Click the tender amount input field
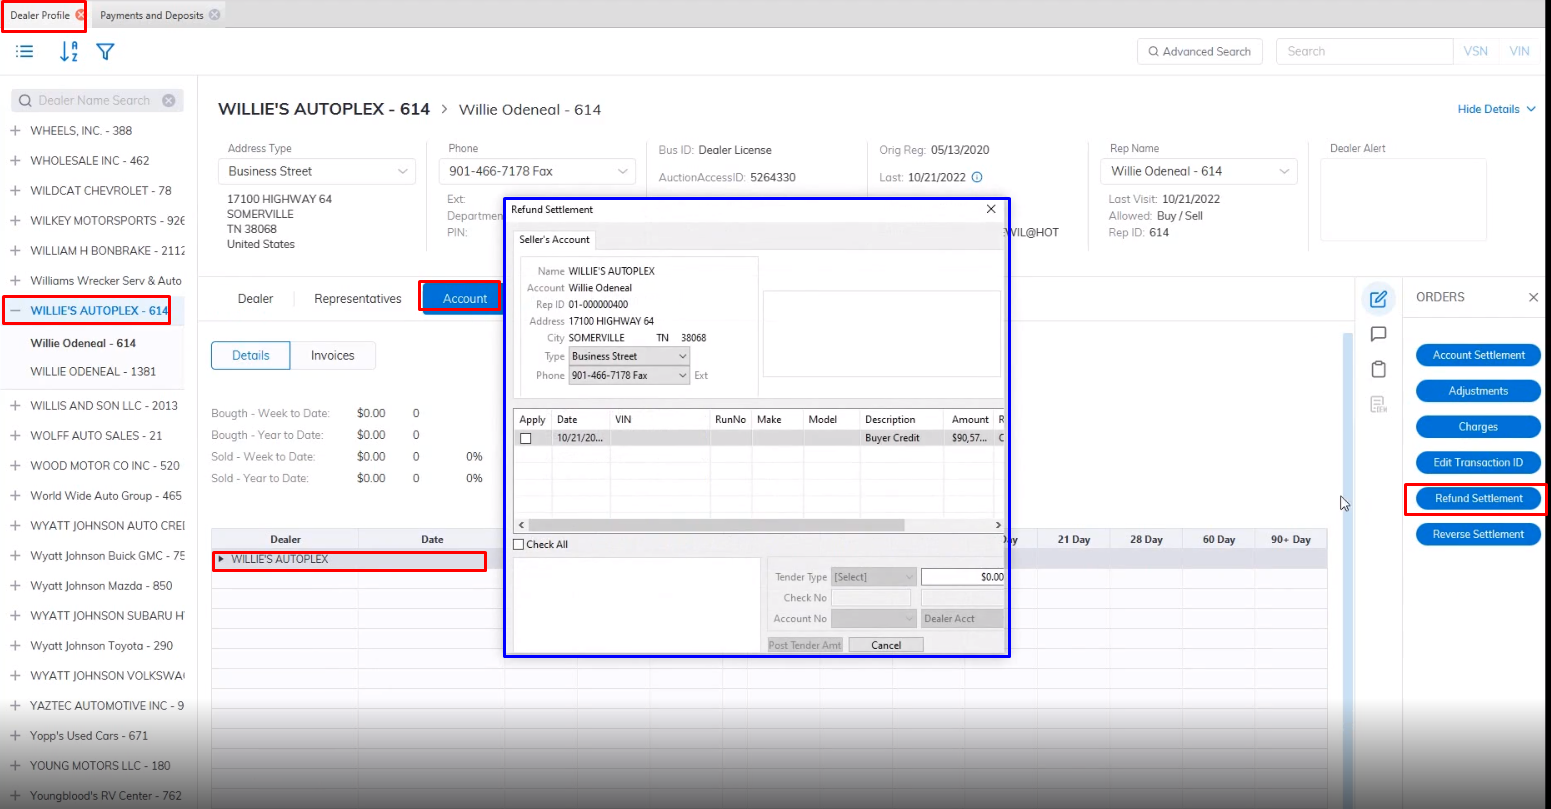The image size is (1551, 809). click(x=962, y=577)
